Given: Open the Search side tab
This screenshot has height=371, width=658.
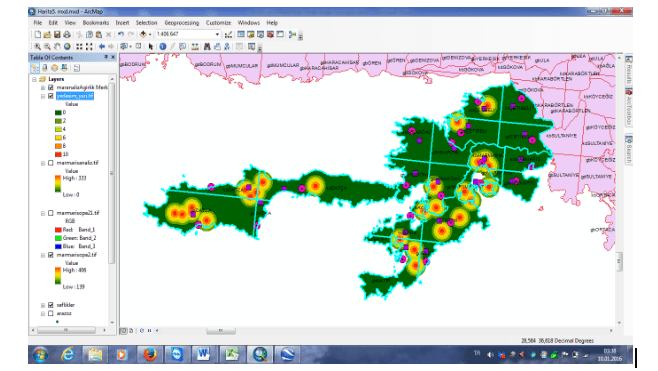Looking at the screenshot, I should (629, 150).
